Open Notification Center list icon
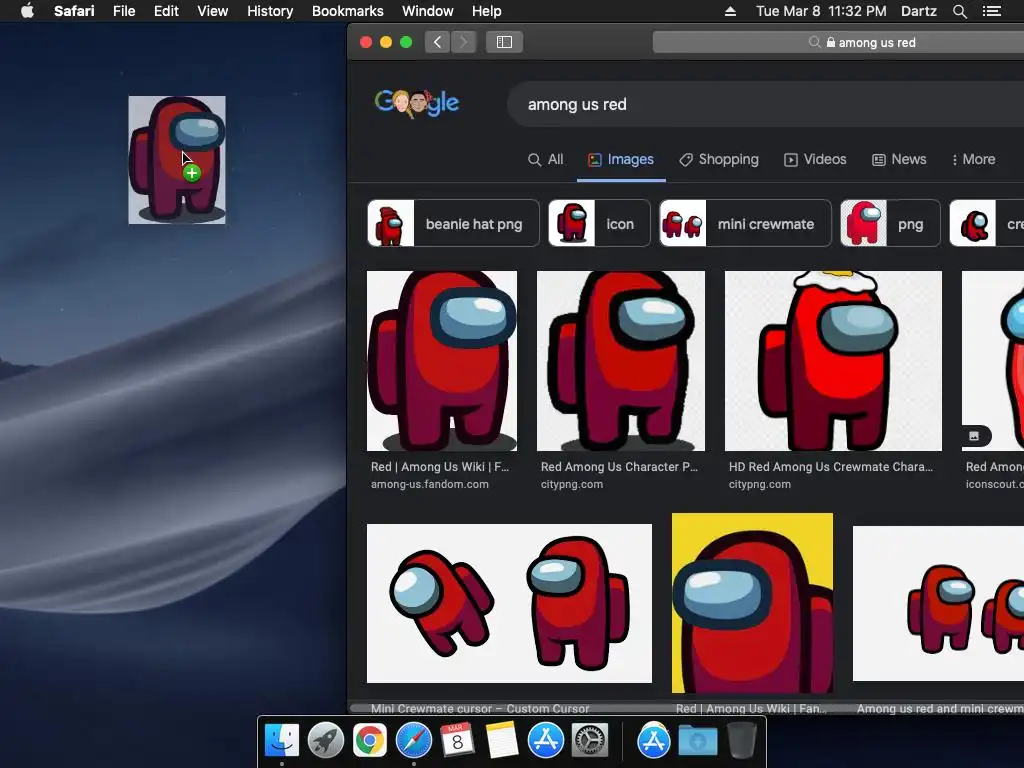This screenshot has height=768, width=1024. 991,11
